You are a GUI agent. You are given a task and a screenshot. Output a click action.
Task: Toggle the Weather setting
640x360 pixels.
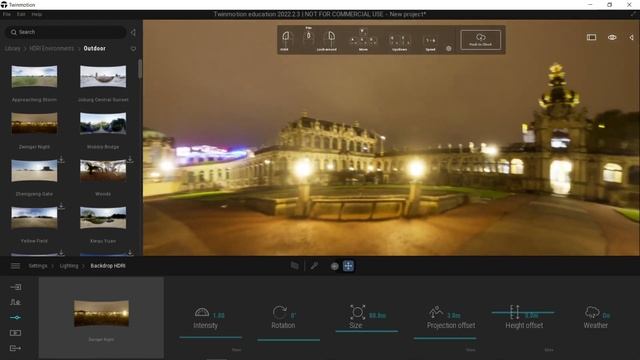(x=596, y=317)
